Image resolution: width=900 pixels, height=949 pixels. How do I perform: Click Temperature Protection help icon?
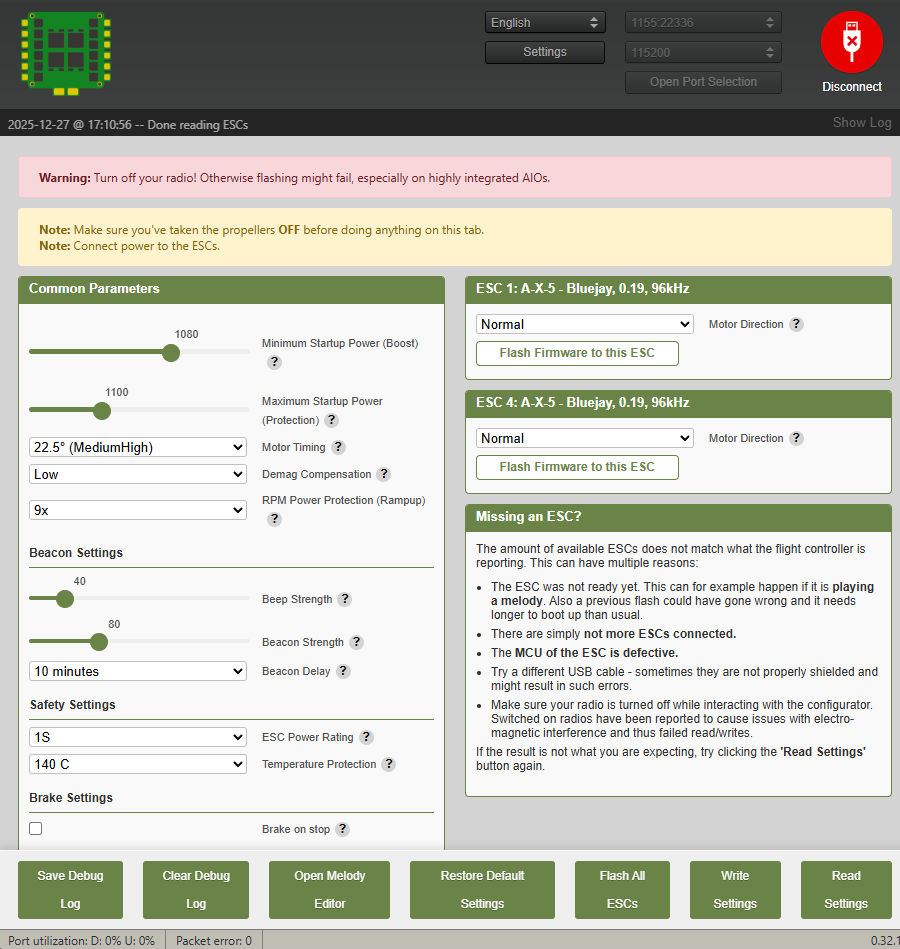(388, 765)
